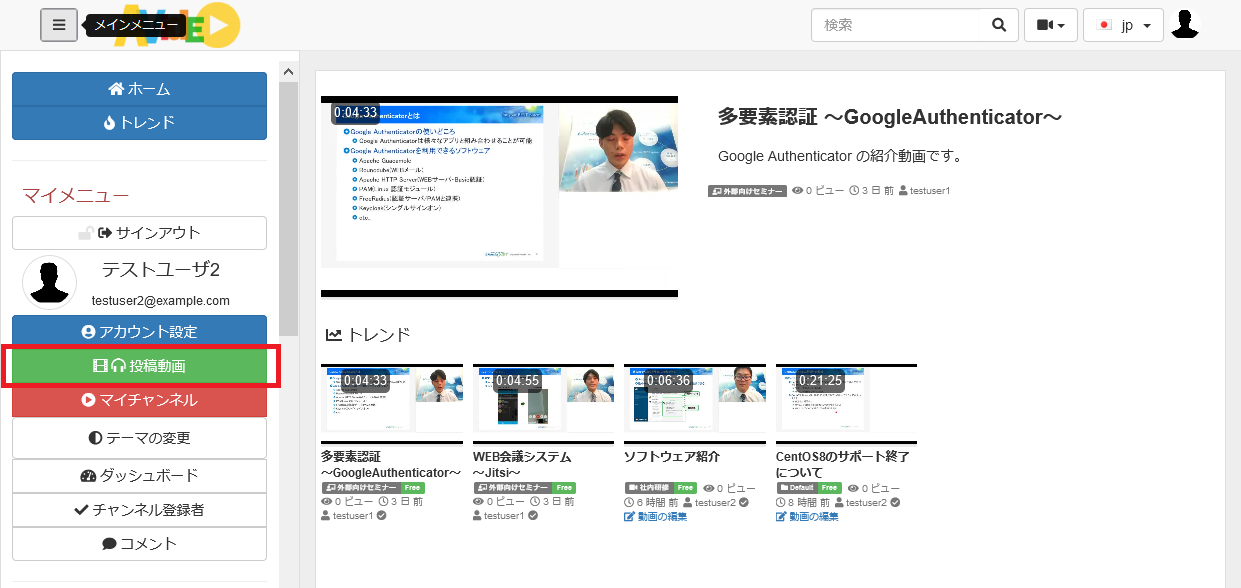1241x588 pixels.
Task: Click the sidebar scrollbar thumb
Action: 289,208
